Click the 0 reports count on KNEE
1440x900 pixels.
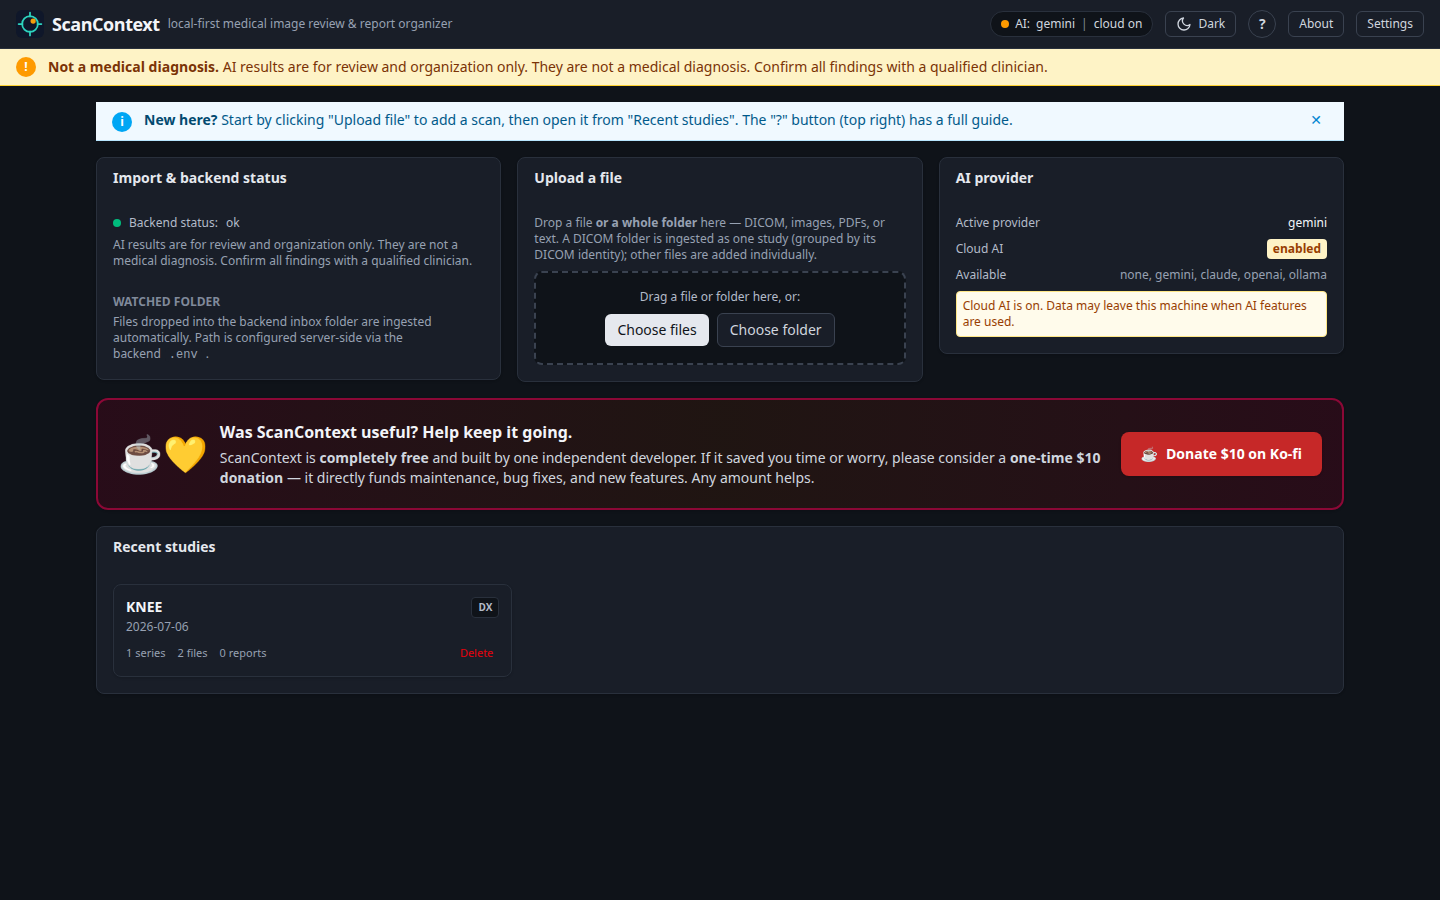243,653
